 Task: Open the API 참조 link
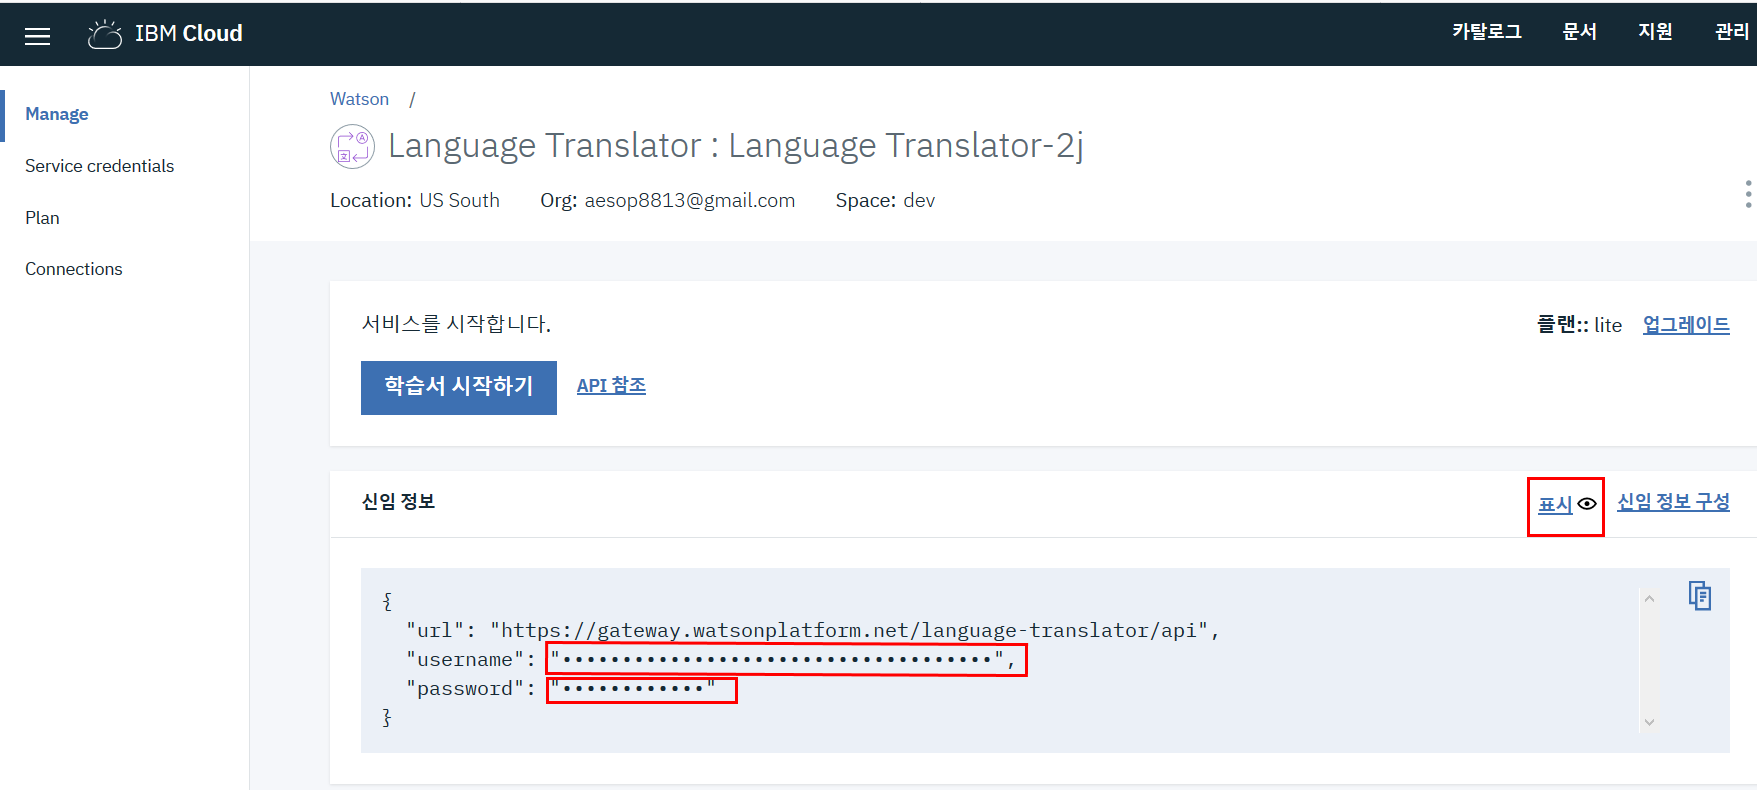[x=611, y=386]
